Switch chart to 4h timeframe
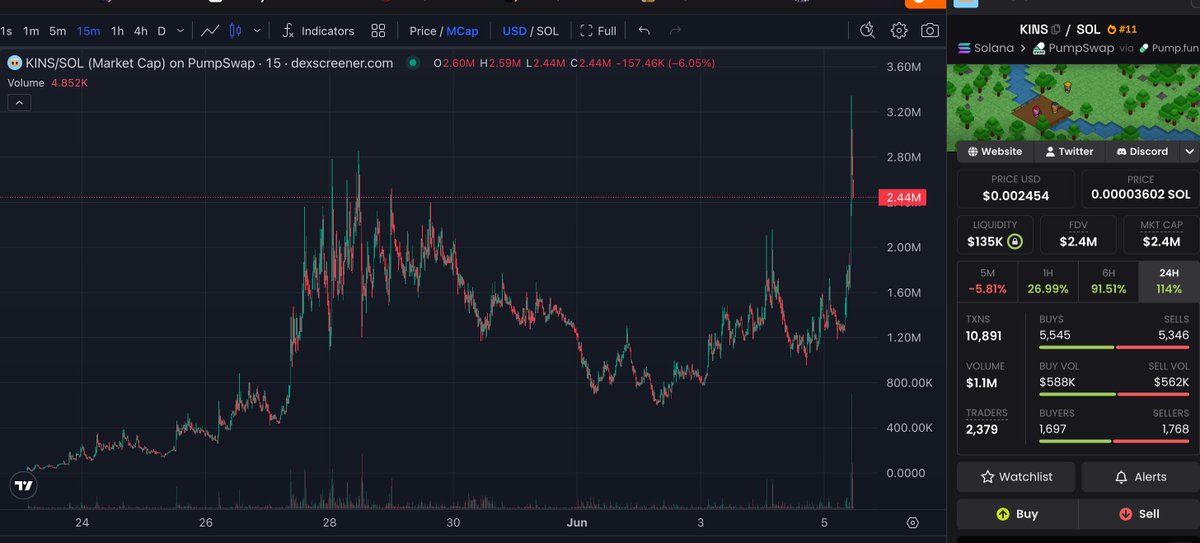 click(x=141, y=31)
